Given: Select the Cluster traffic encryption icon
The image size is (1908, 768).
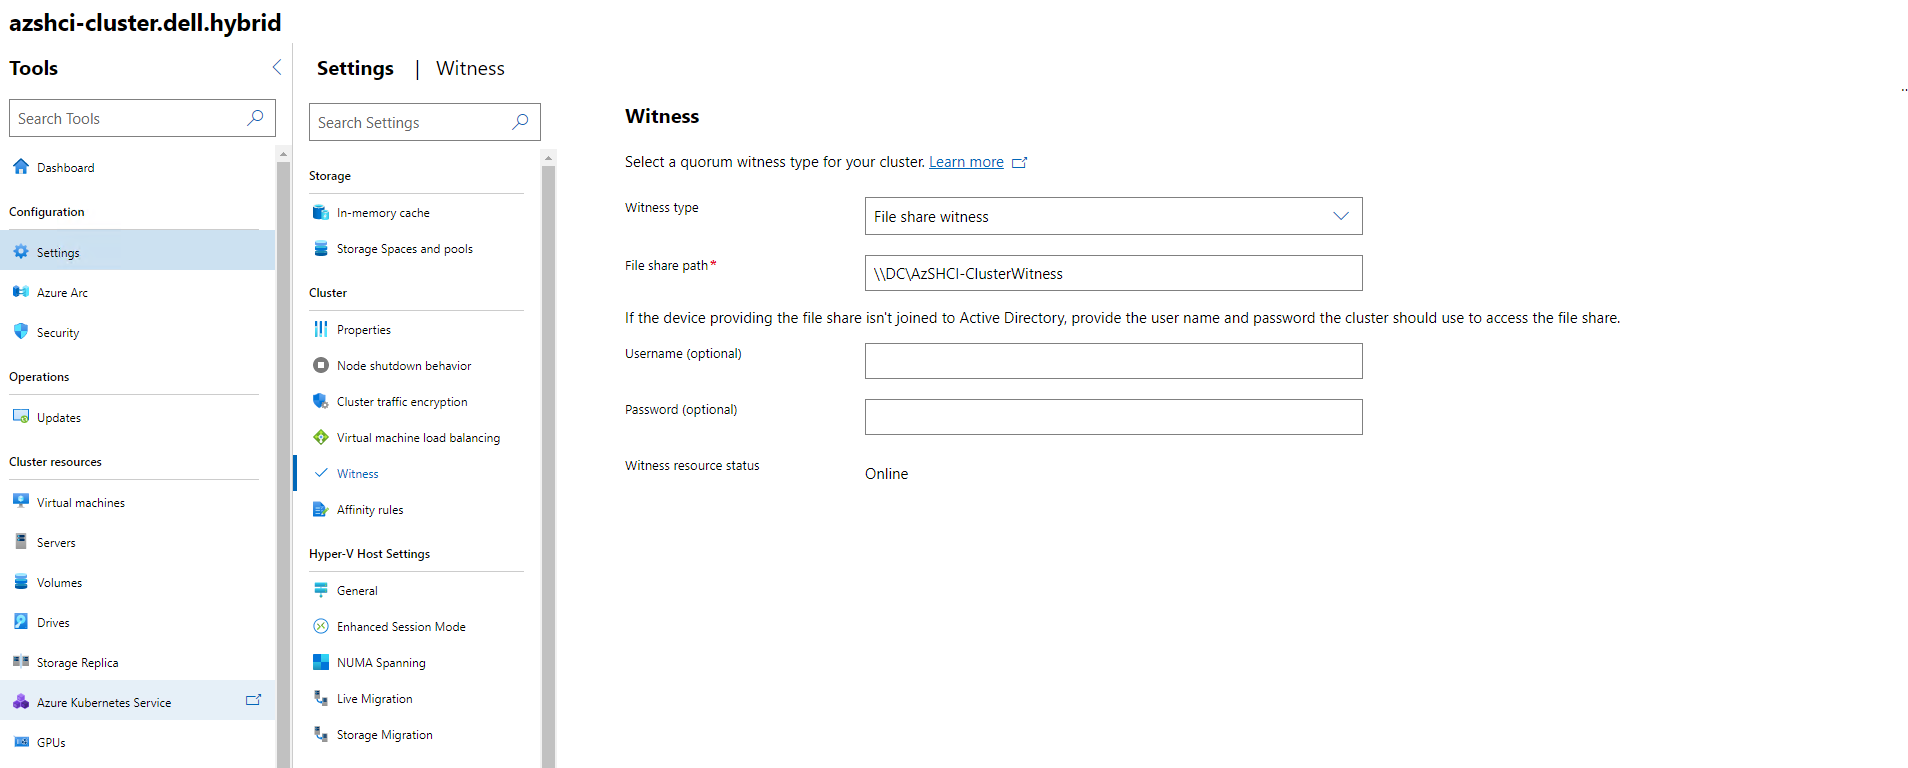Looking at the screenshot, I should [x=321, y=401].
